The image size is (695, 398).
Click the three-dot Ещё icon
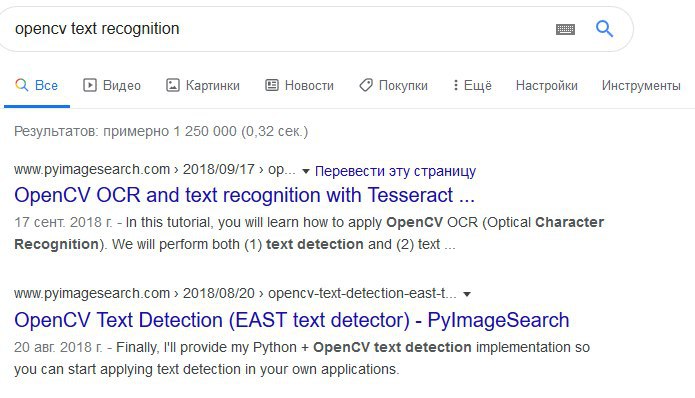(x=456, y=85)
